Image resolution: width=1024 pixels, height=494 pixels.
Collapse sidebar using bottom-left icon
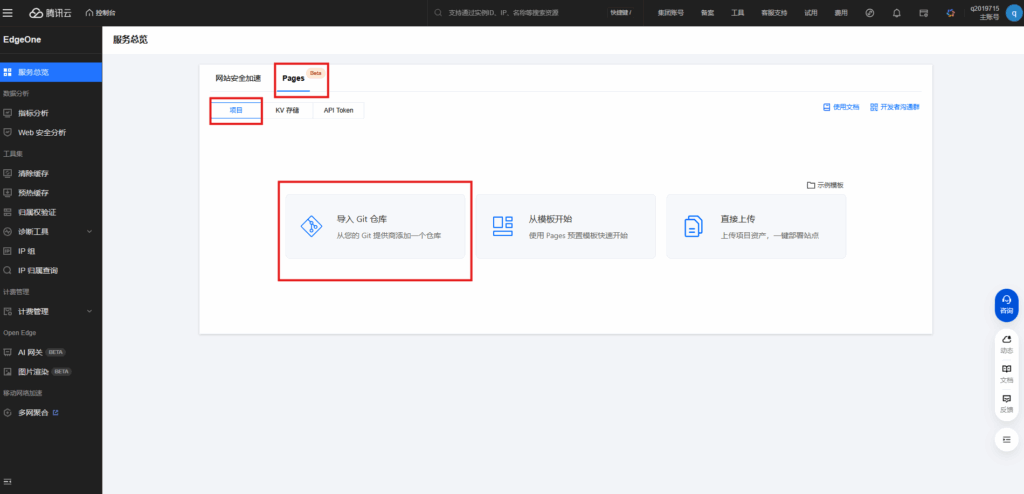(x=8, y=482)
